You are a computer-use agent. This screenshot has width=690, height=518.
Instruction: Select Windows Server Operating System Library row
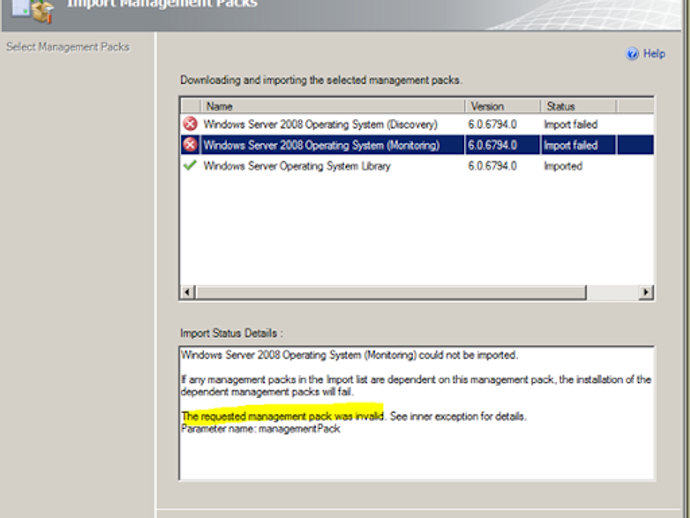tap(417, 166)
